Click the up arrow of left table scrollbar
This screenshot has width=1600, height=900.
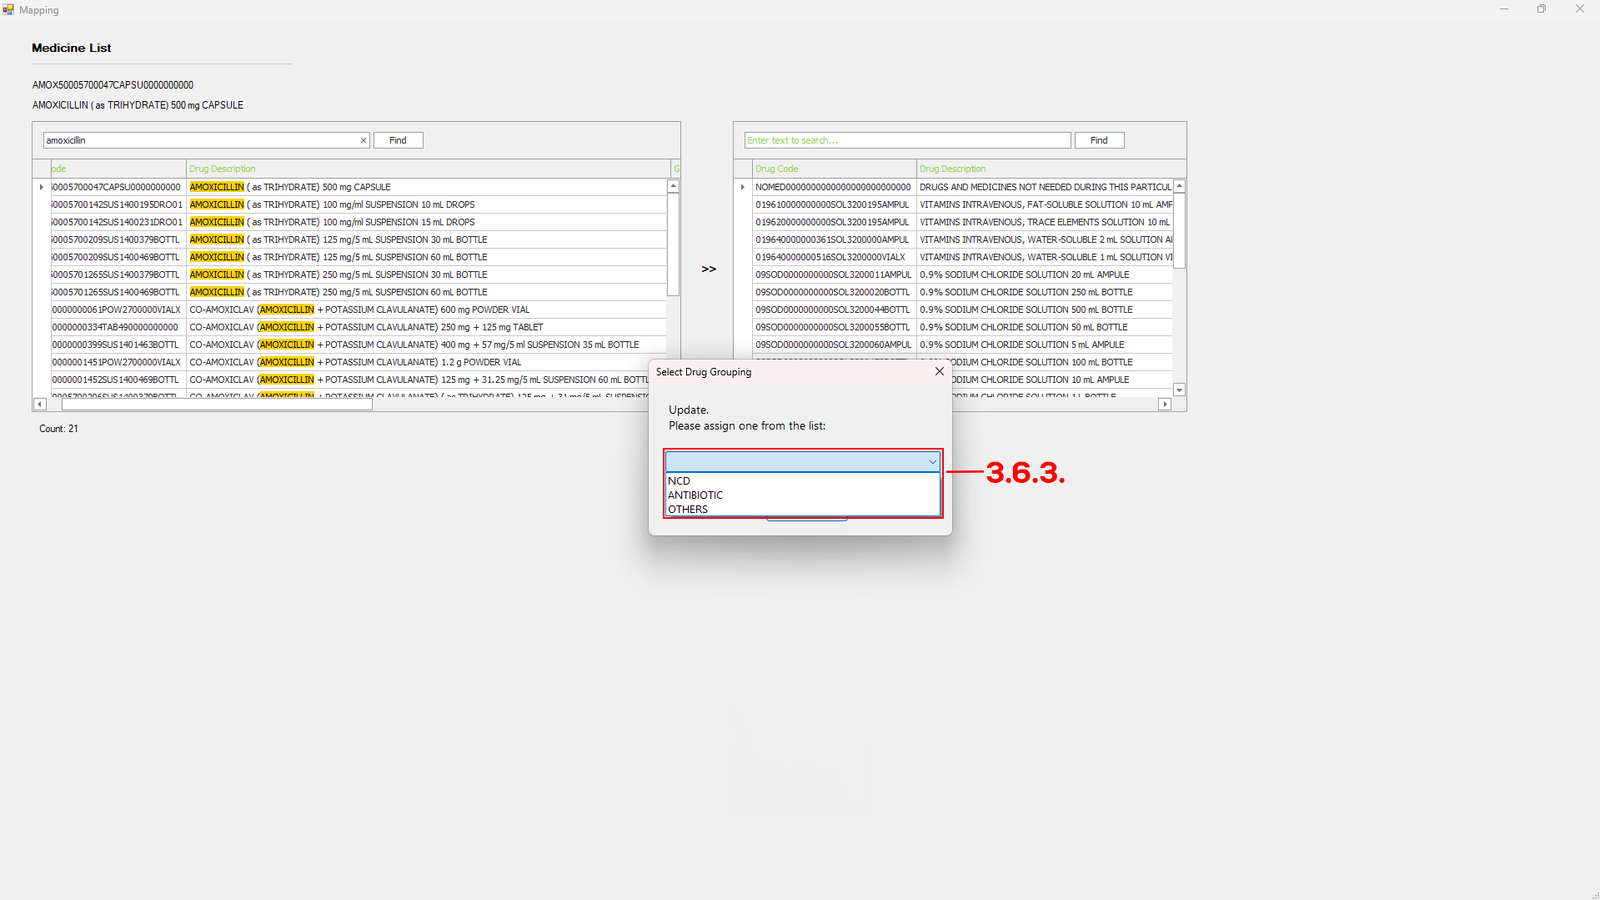(x=673, y=186)
